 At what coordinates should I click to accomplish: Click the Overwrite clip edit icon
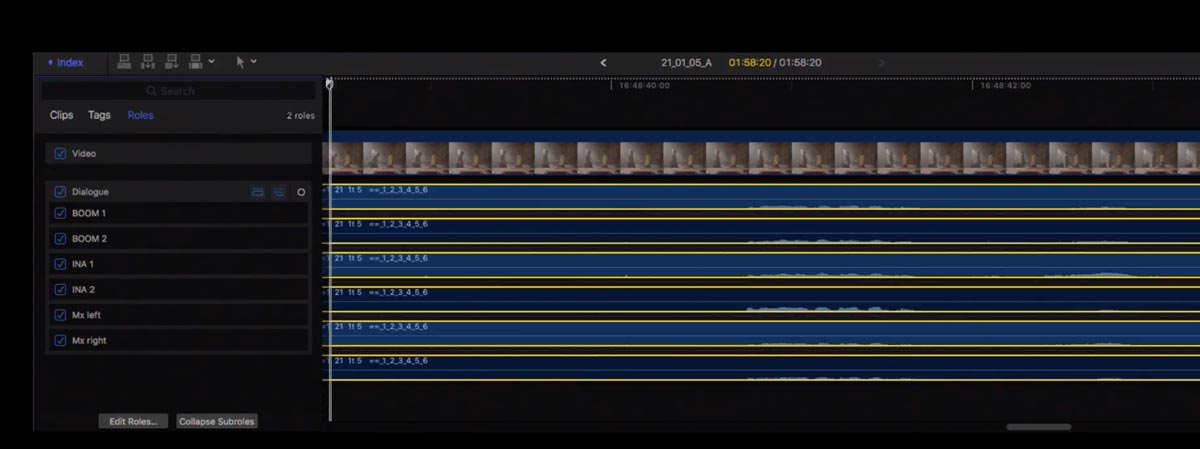pos(196,62)
